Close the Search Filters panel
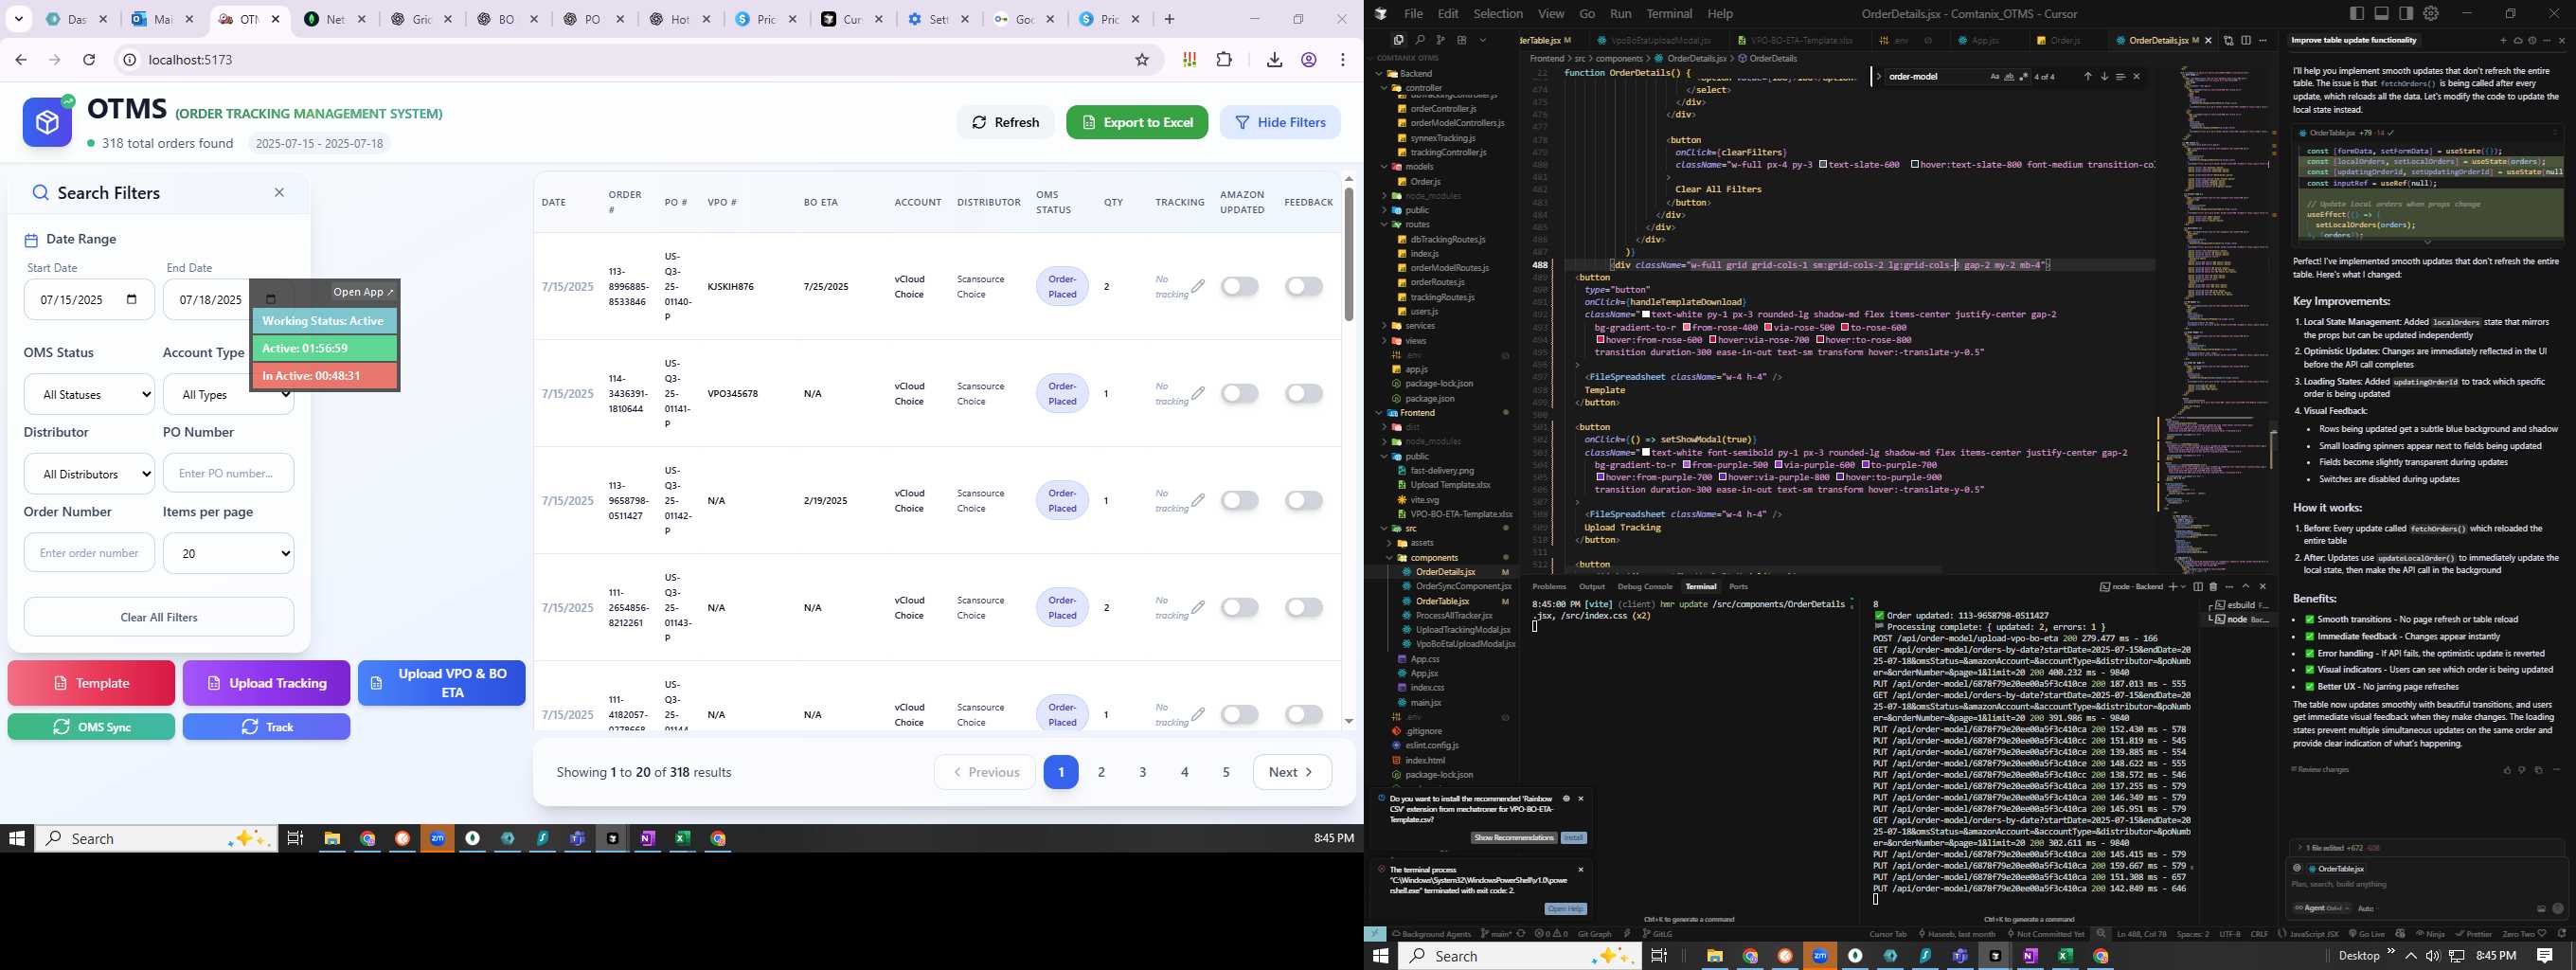The height and width of the screenshot is (970, 2576). 280,192
